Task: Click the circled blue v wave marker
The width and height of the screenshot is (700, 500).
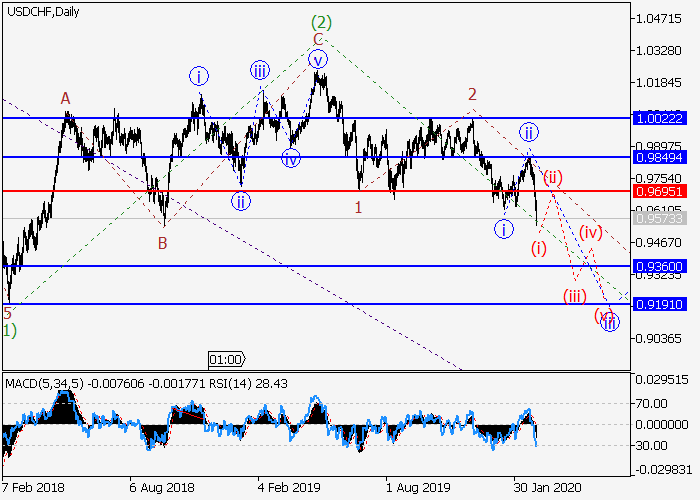Action: point(318,59)
